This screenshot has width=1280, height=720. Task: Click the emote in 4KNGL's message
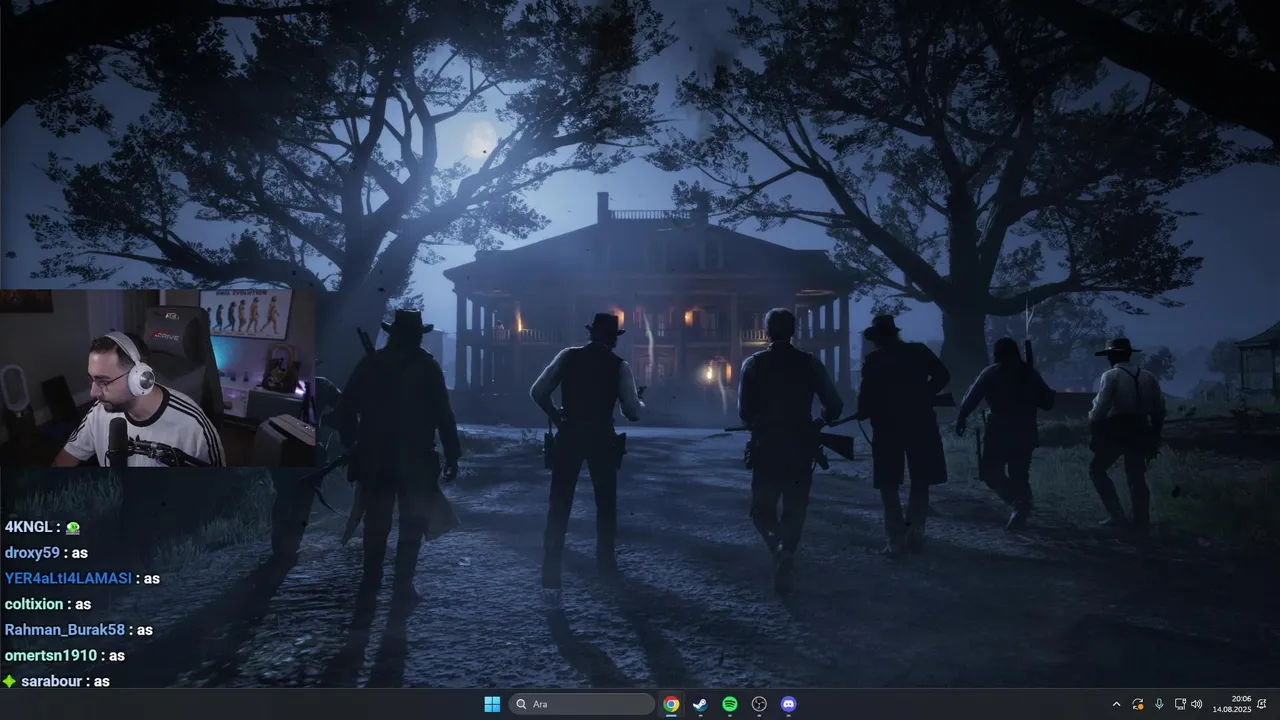[72, 527]
